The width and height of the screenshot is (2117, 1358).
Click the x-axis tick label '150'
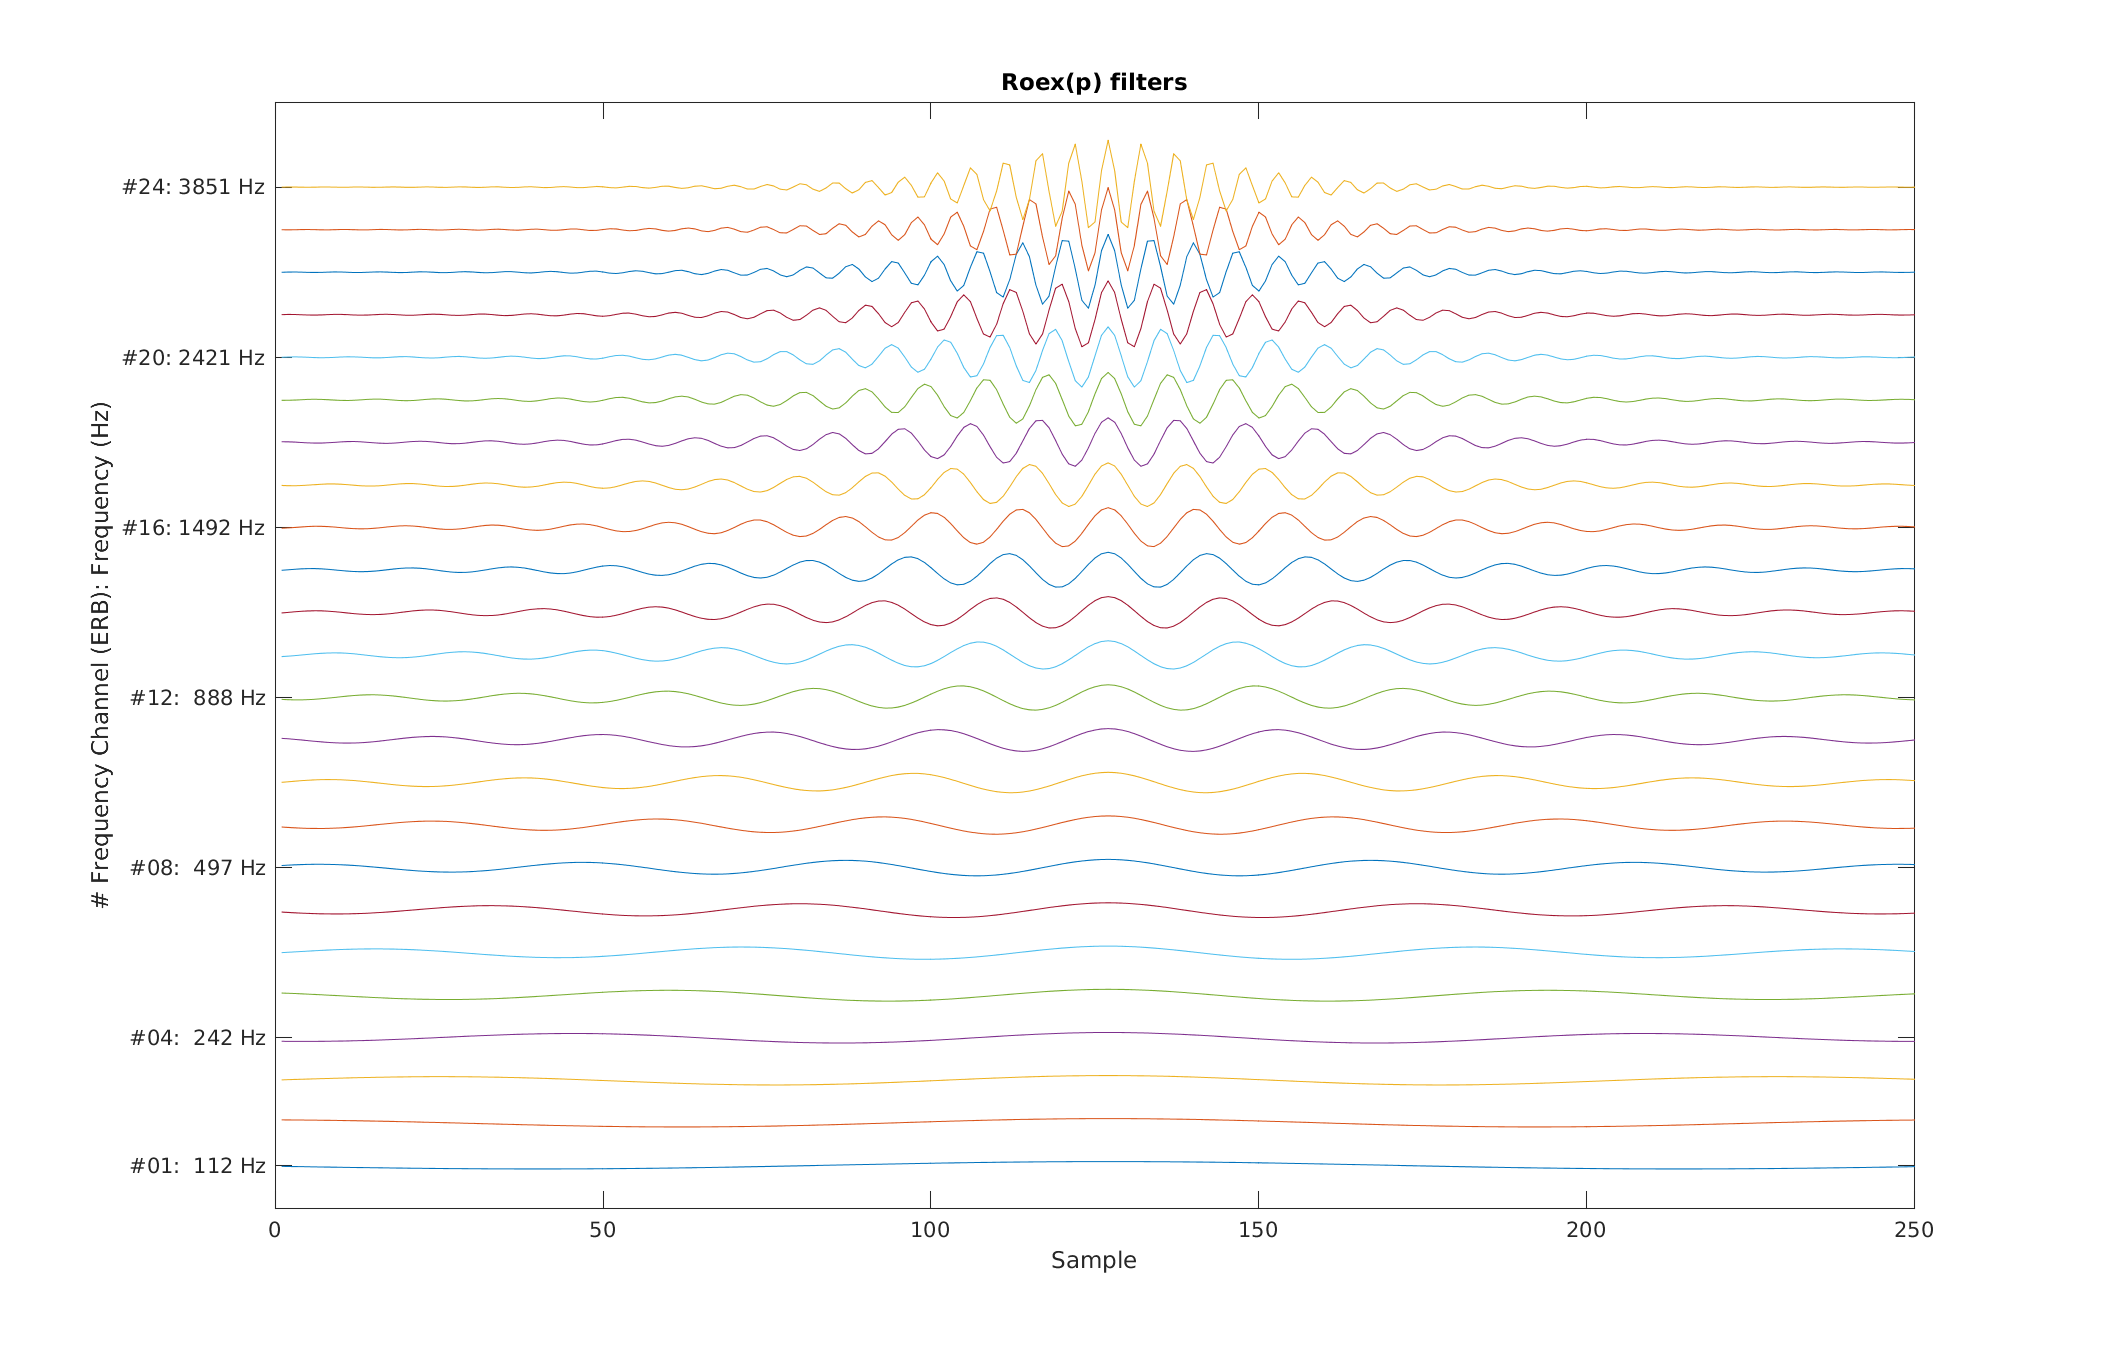tap(1258, 1230)
